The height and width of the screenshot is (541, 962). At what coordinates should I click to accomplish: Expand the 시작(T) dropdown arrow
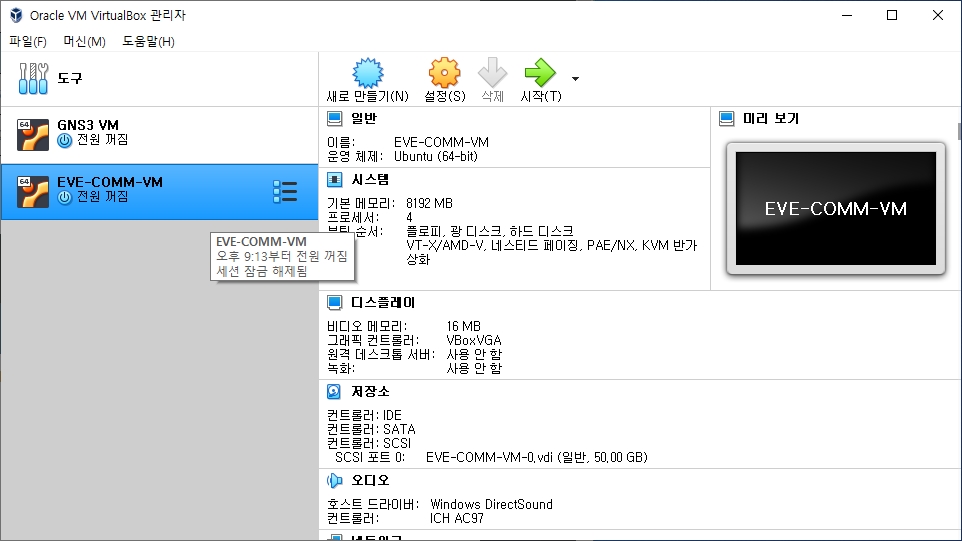tap(575, 79)
